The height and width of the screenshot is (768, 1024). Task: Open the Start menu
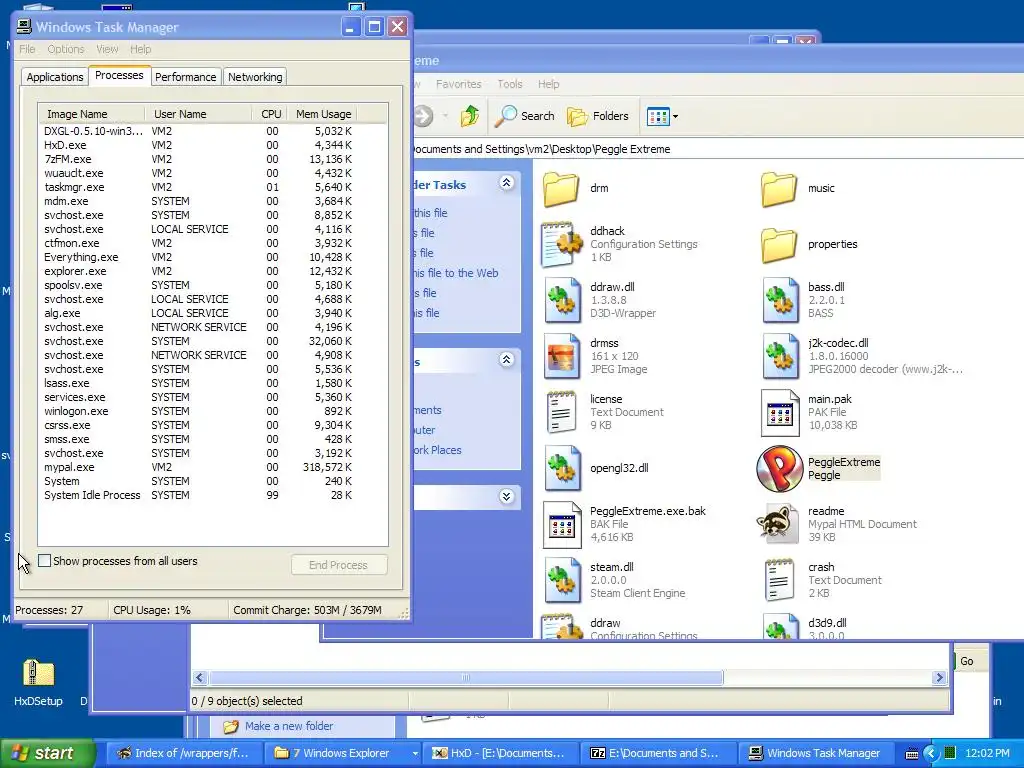click(x=46, y=753)
